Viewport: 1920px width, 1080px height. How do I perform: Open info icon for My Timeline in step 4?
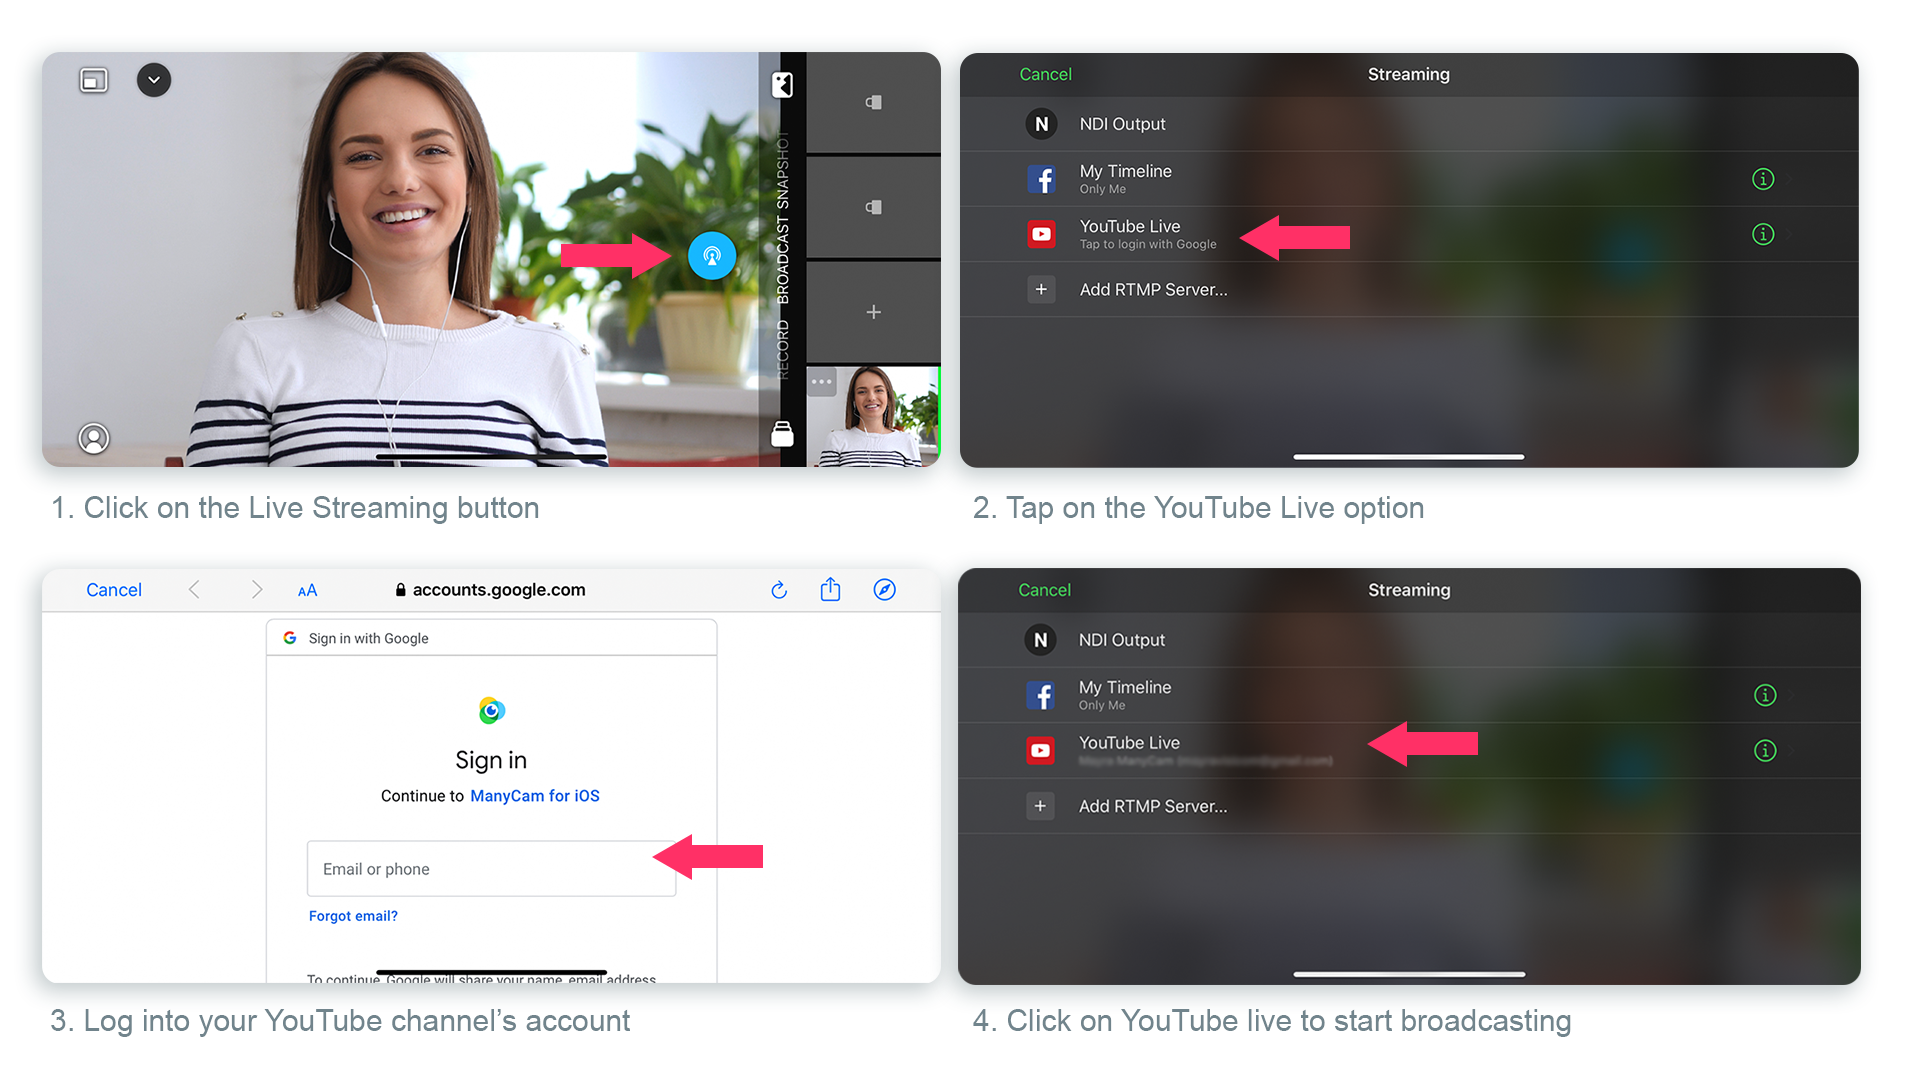(x=1765, y=695)
